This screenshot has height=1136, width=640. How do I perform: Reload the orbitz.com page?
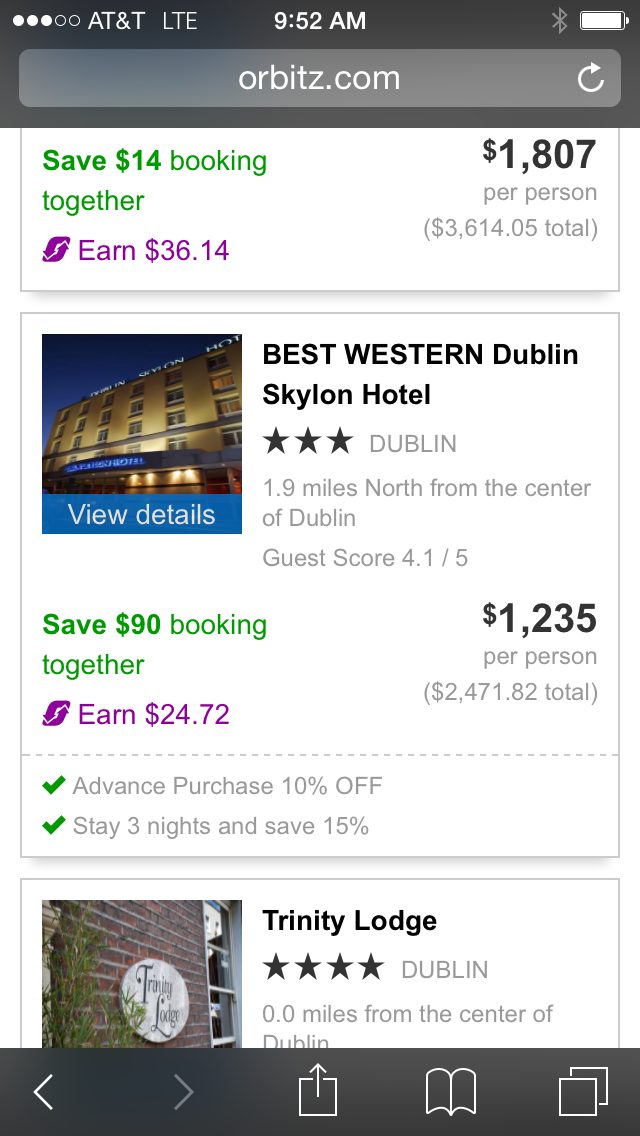(591, 78)
